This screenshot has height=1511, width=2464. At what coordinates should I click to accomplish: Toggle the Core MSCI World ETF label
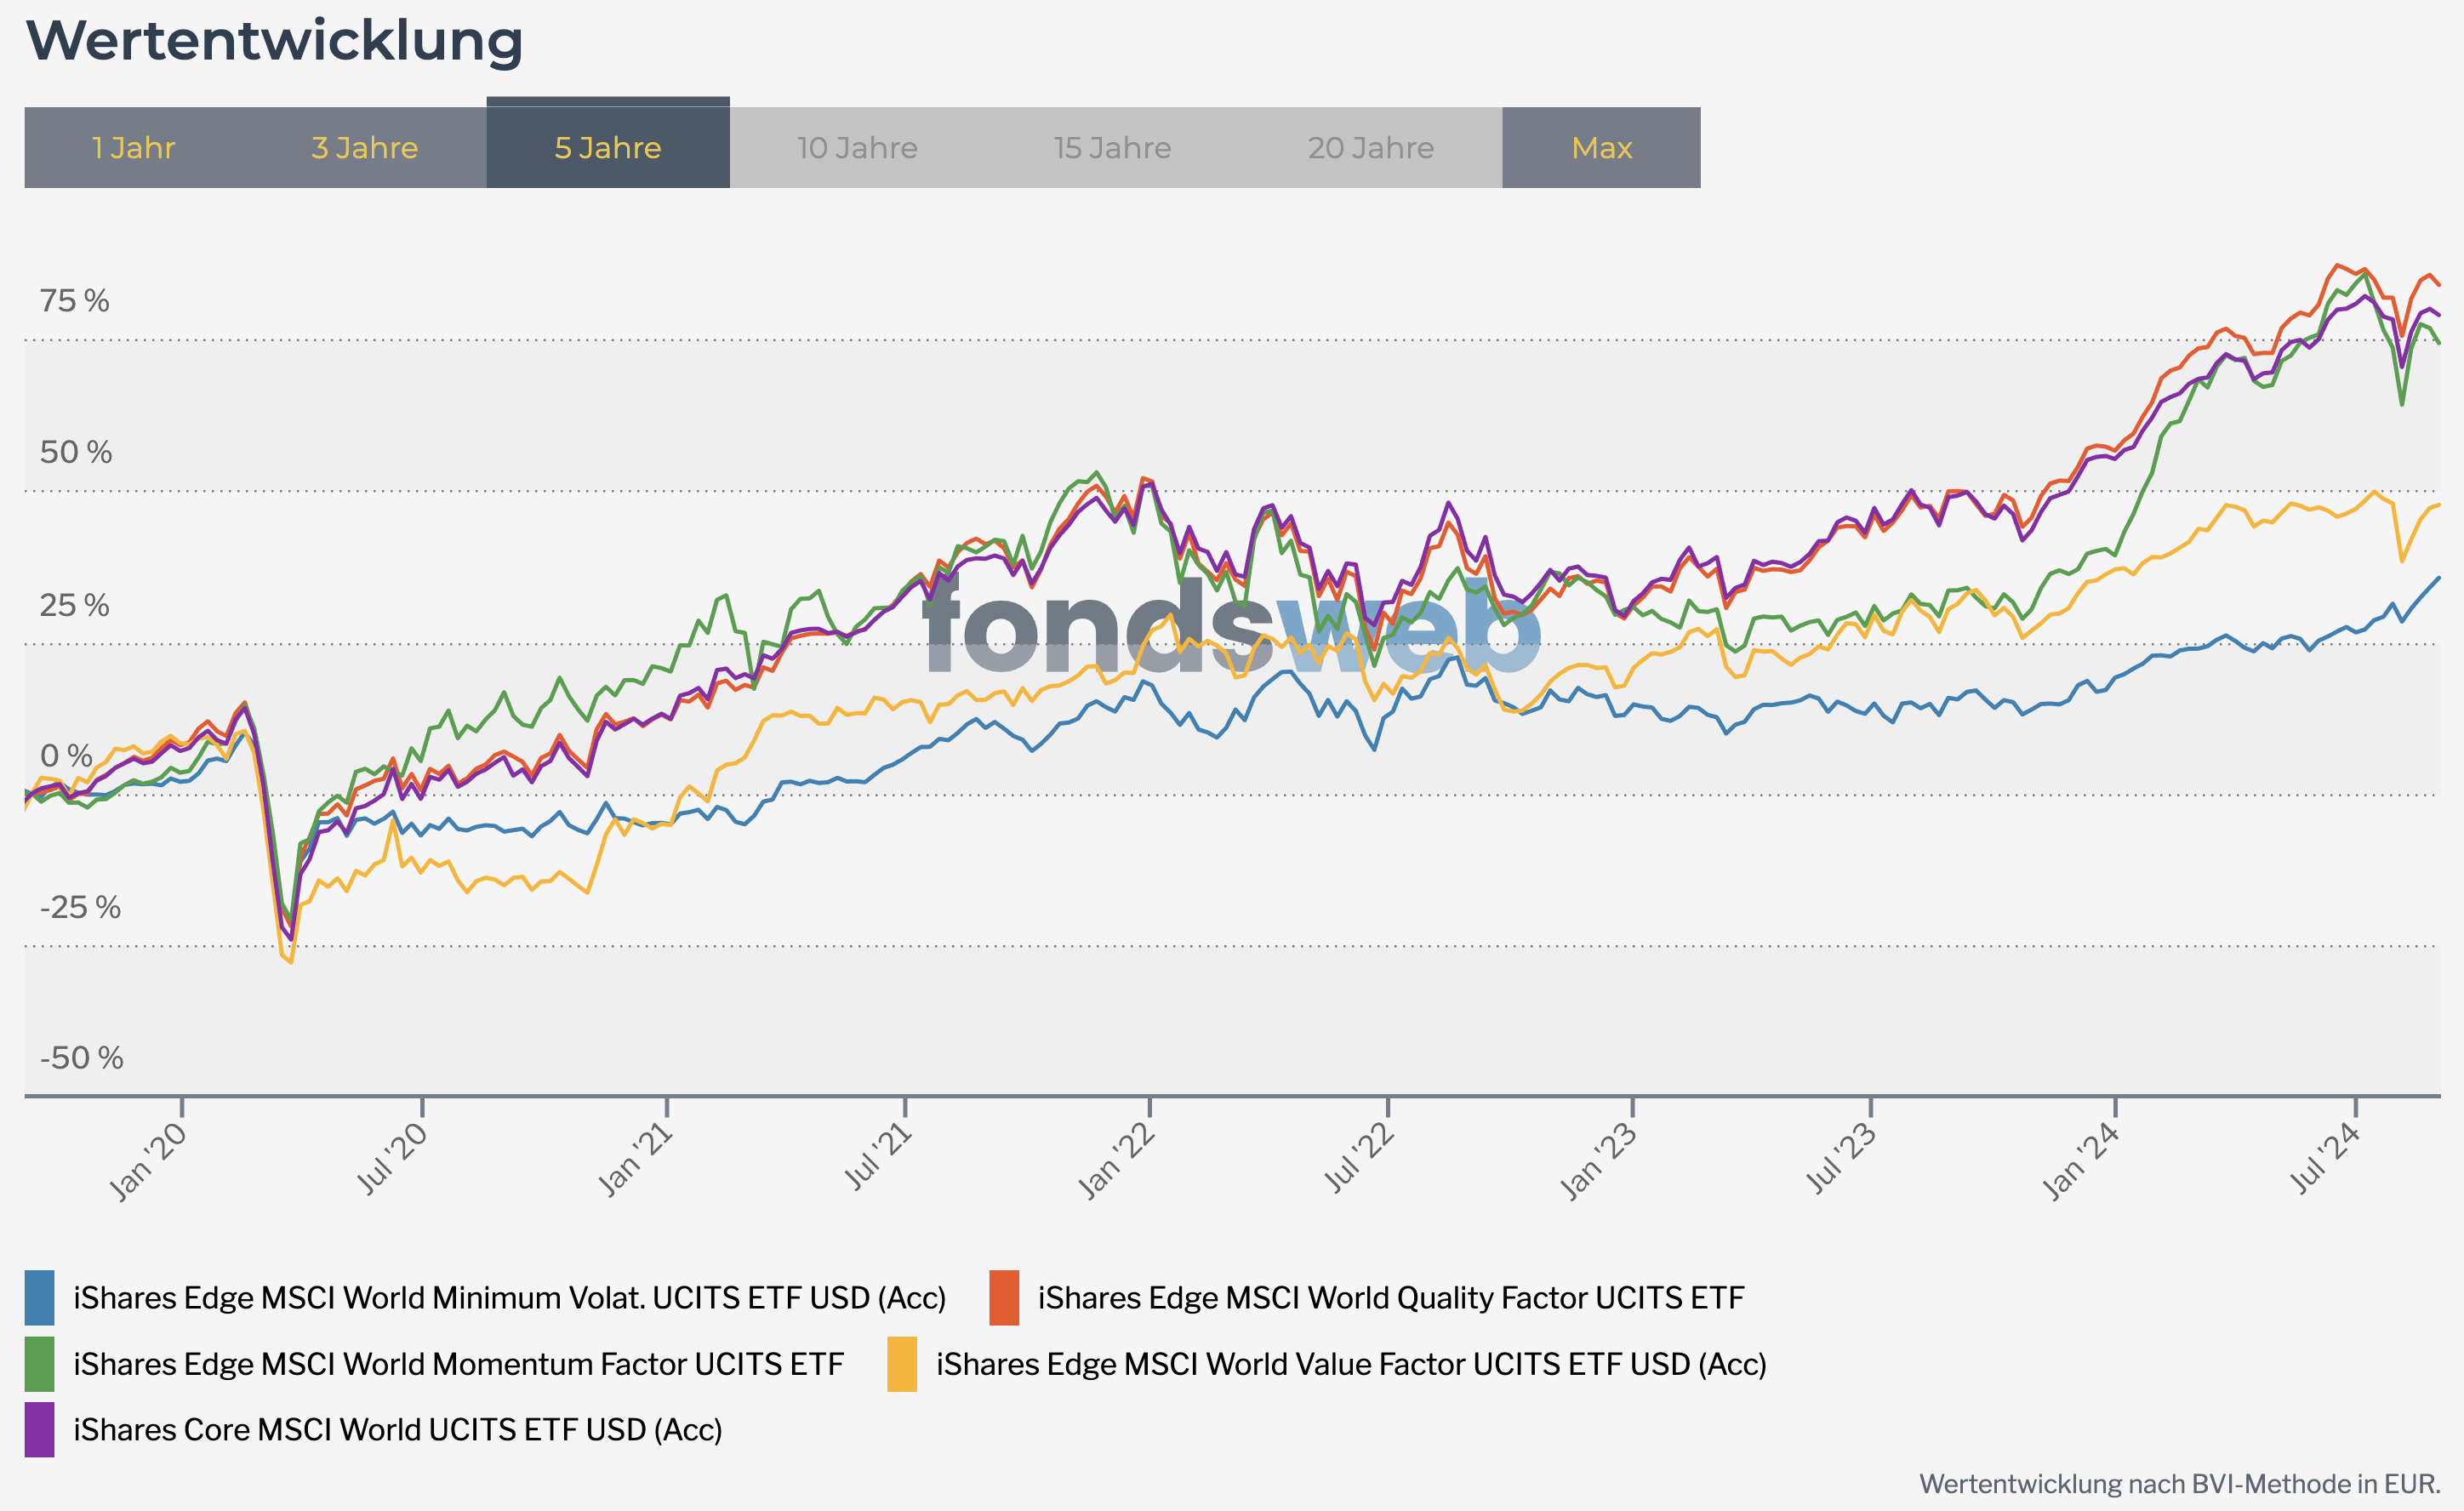(397, 1429)
